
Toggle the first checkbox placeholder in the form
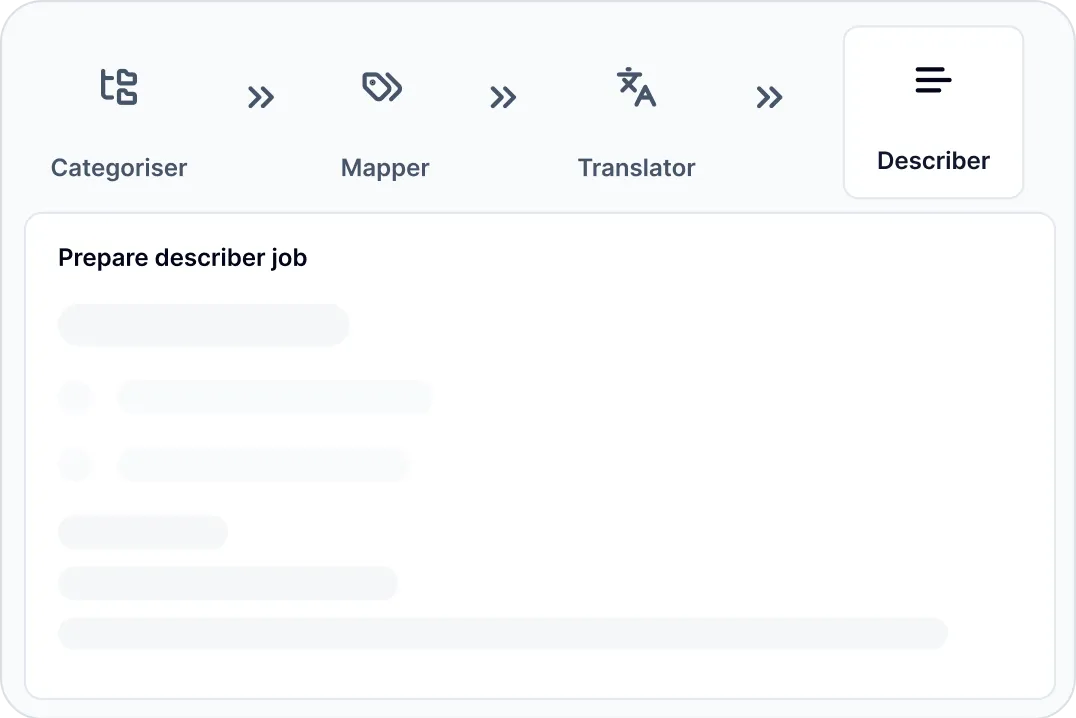tap(75, 396)
